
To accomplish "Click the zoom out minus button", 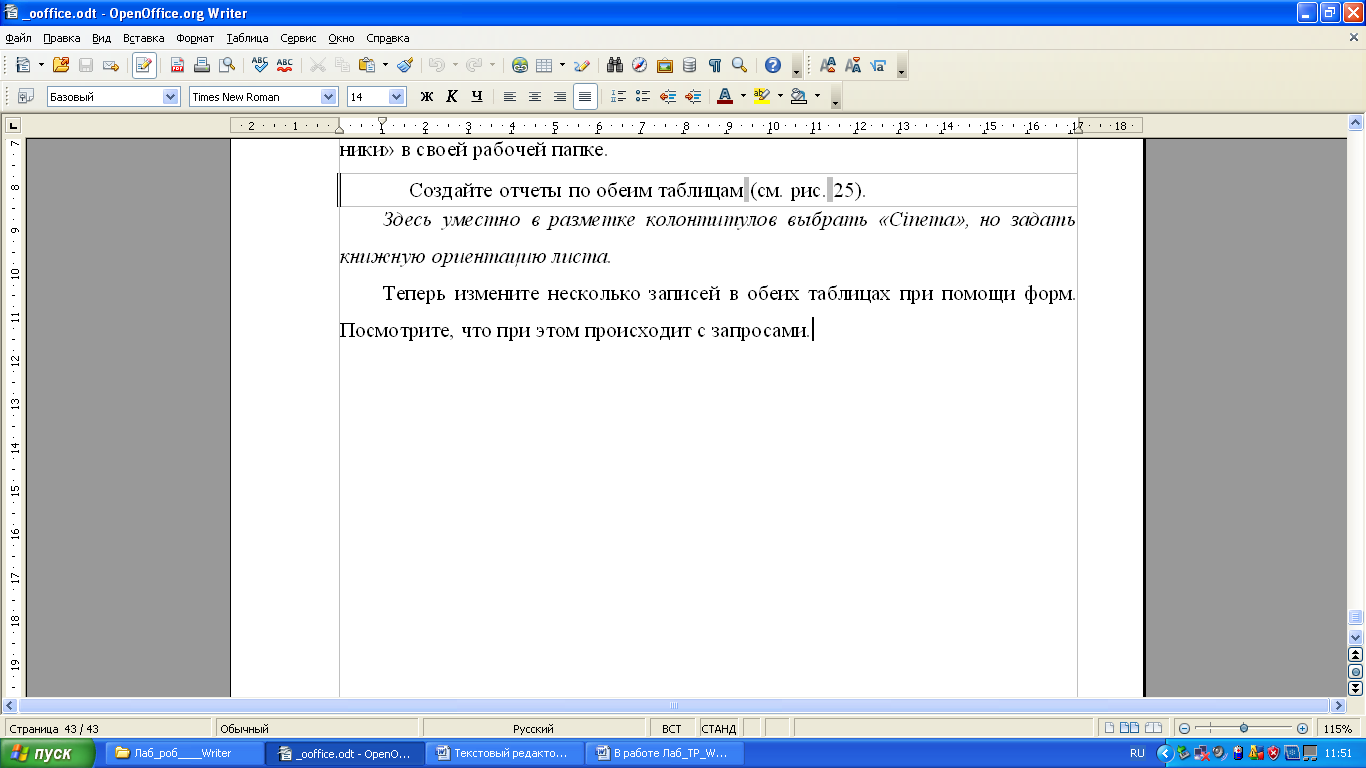I will coord(1184,729).
